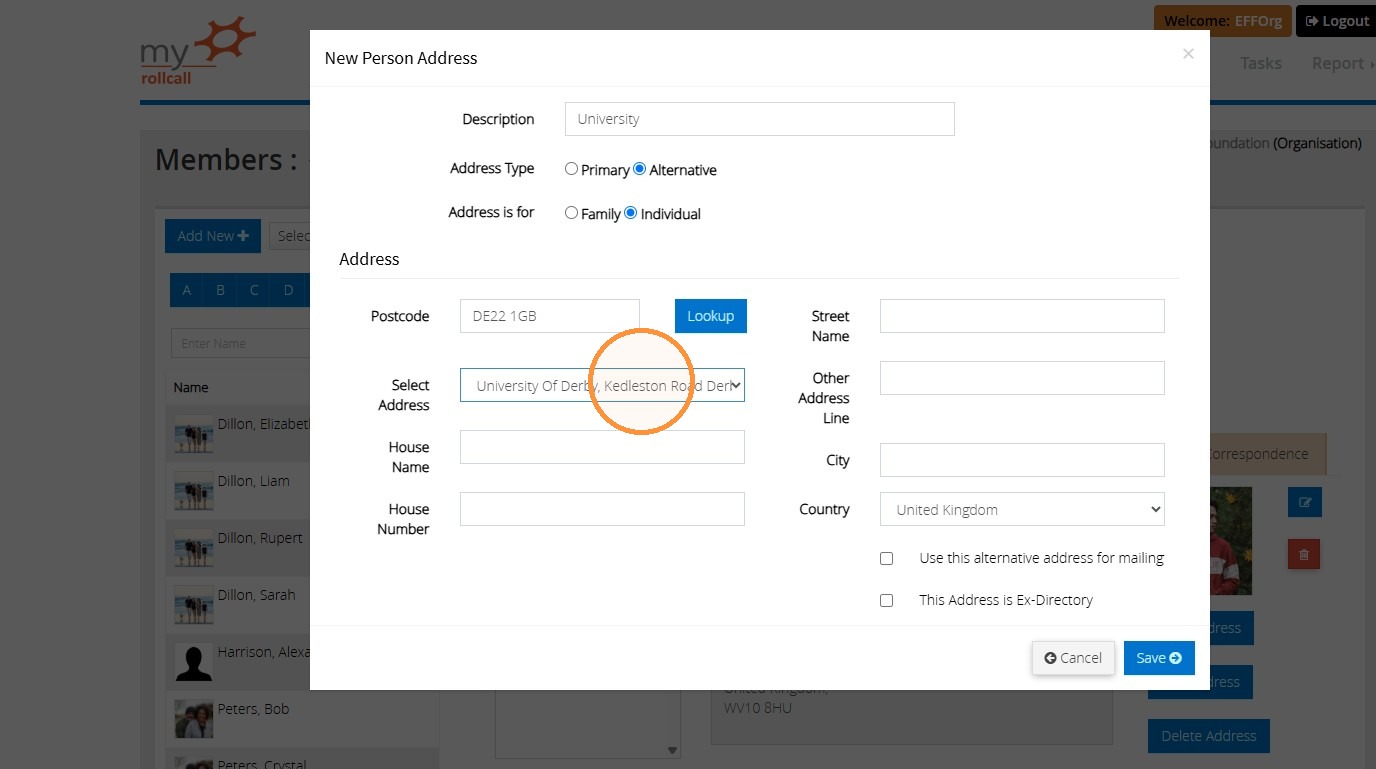This screenshot has height=769, width=1376.
Task: Click the Delete Address button
Action: tap(1209, 736)
